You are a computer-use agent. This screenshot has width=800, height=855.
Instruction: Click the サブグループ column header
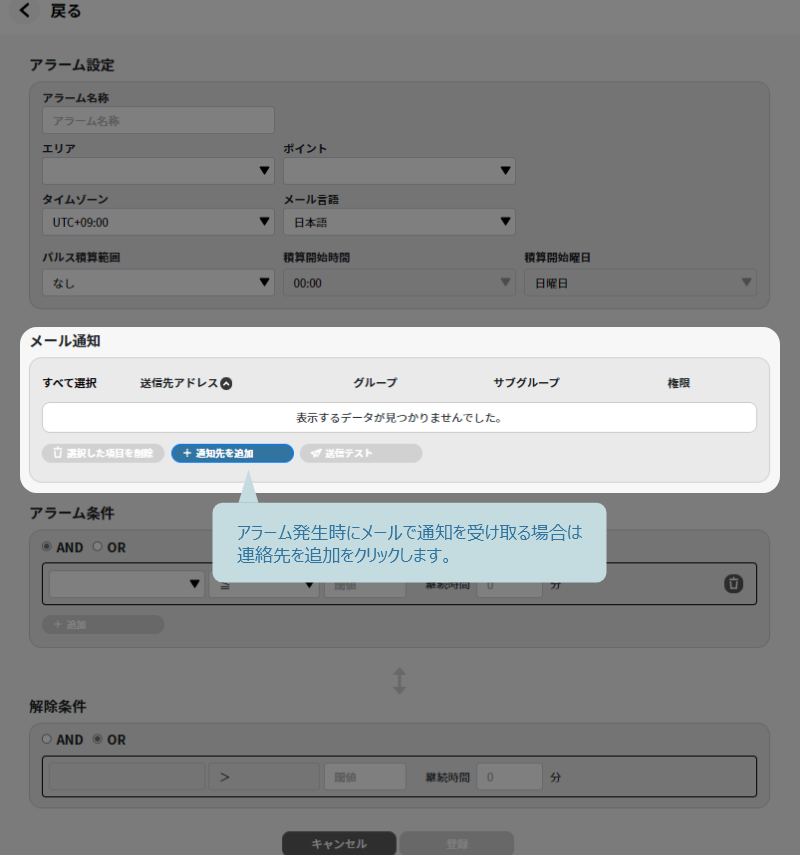point(526,383)
